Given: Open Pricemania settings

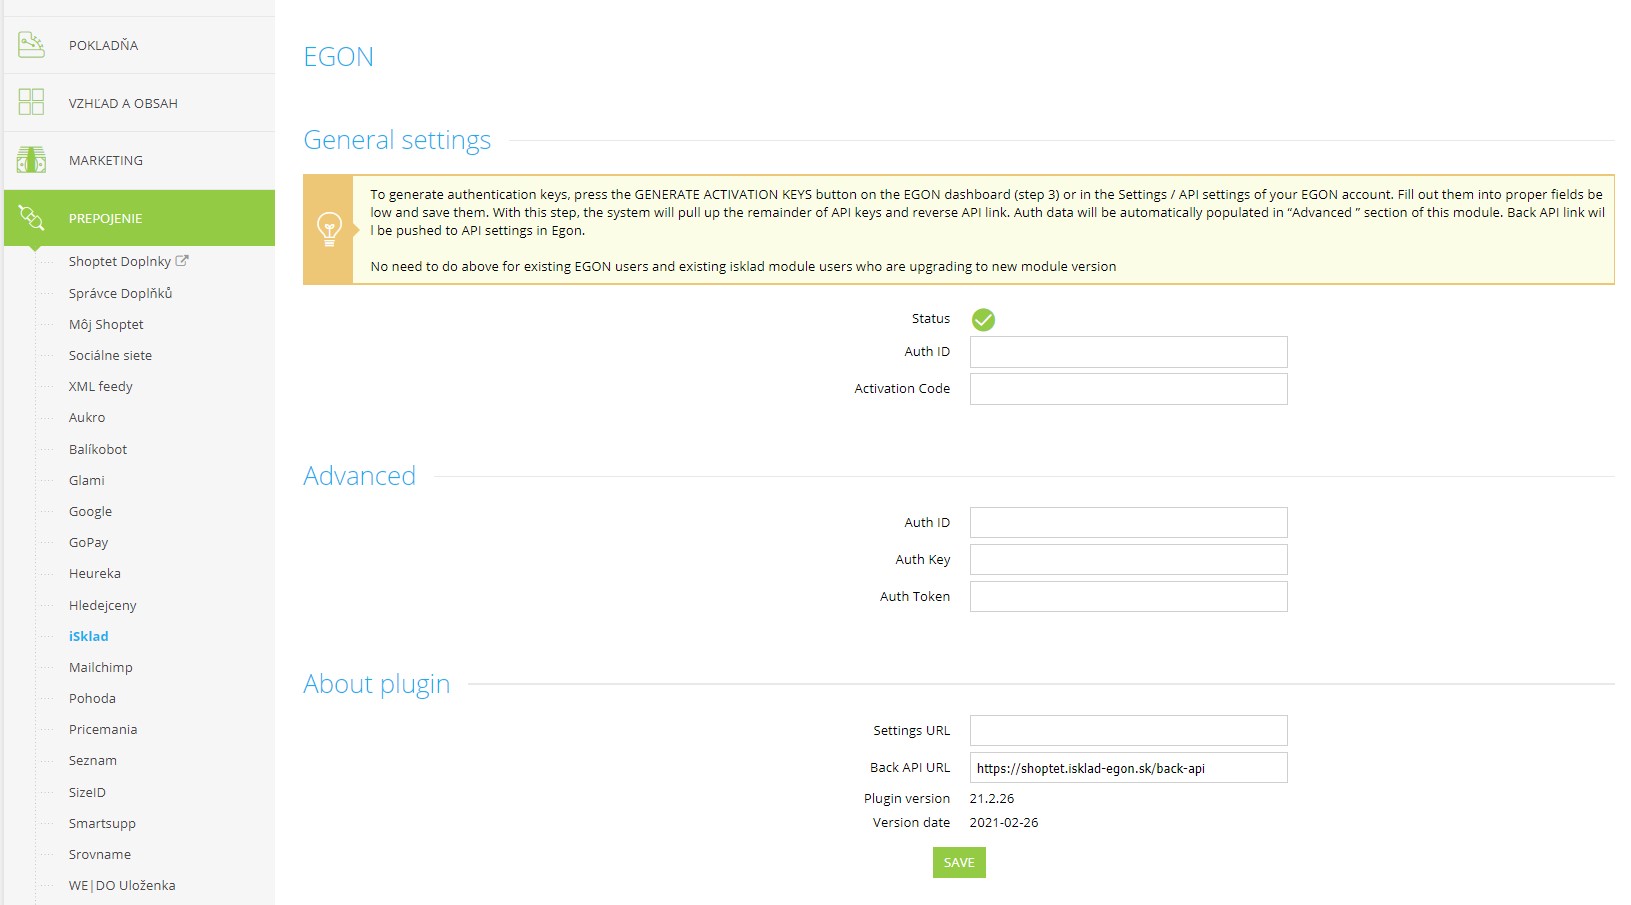Looking at the screenshot, I should pos(103,729).
